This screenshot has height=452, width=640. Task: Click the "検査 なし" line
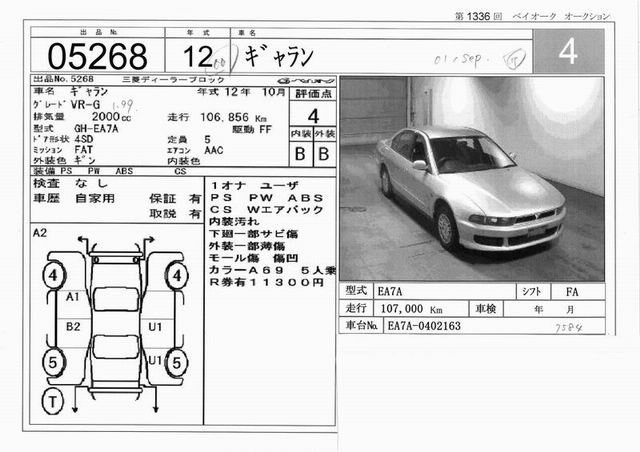pos(71,184)
